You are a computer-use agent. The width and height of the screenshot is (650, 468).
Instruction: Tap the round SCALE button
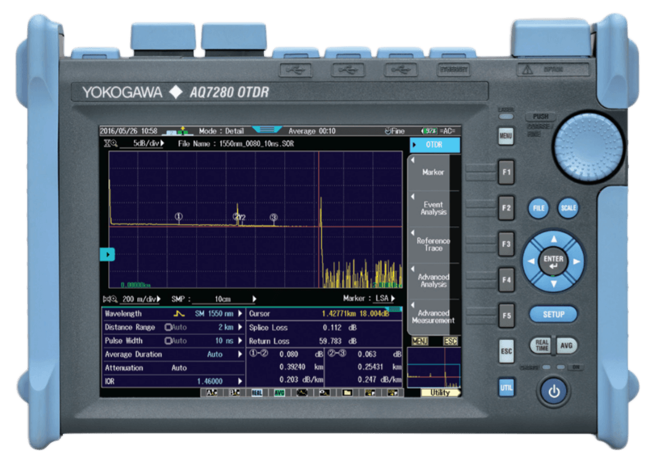point(568,208)
